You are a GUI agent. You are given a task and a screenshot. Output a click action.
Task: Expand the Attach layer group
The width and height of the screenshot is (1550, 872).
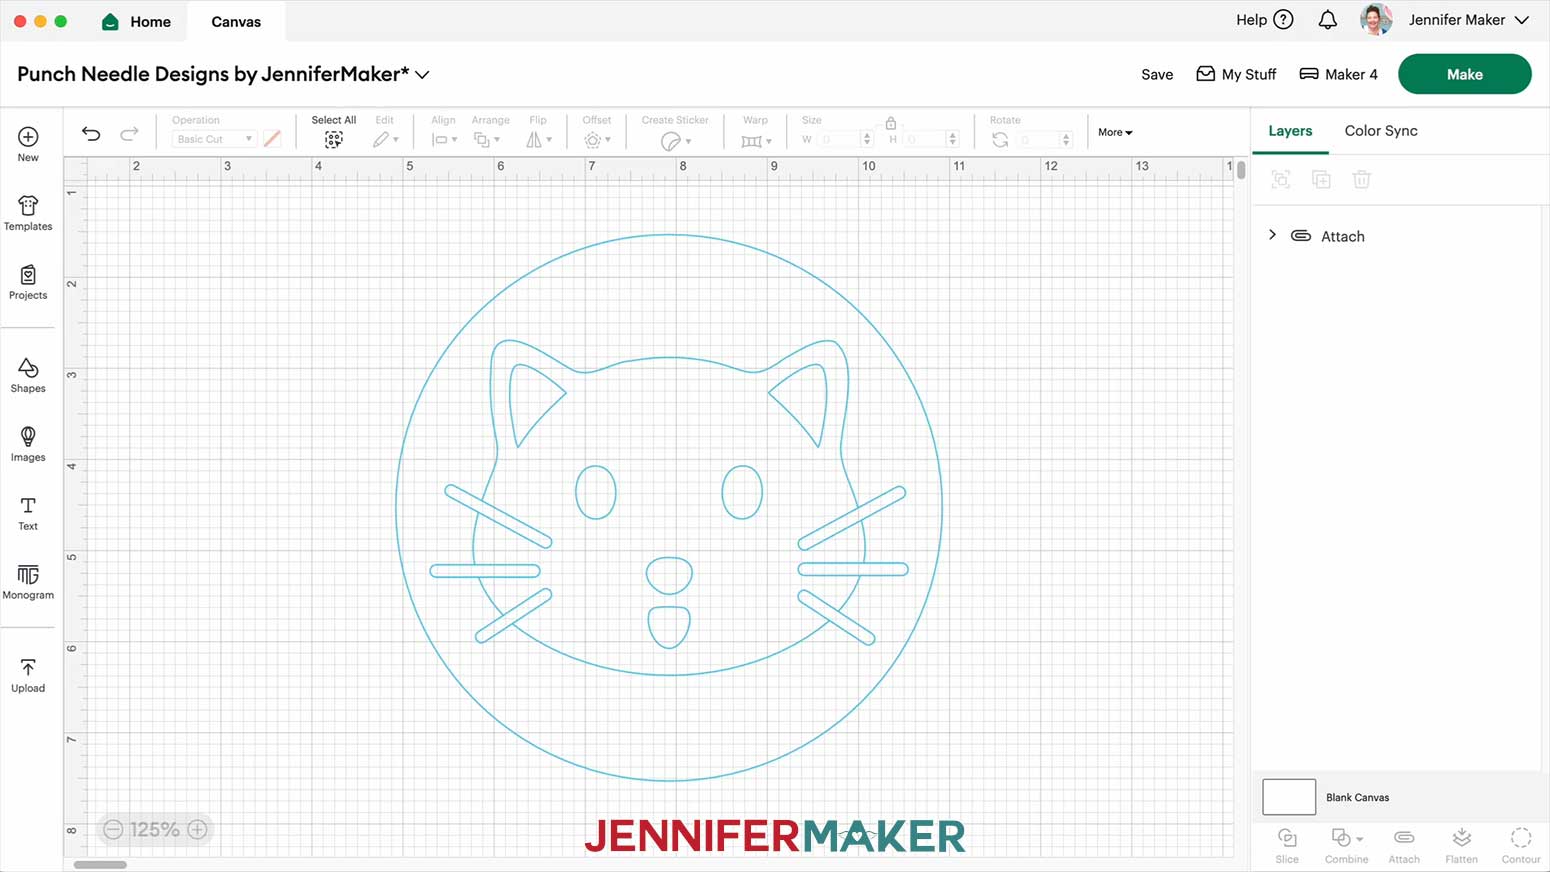coord(1272,235)
